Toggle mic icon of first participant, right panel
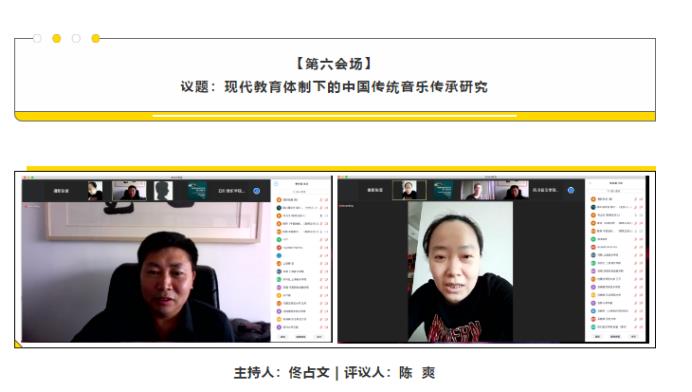The image size is (692, 392). click(x=636, y=199)
